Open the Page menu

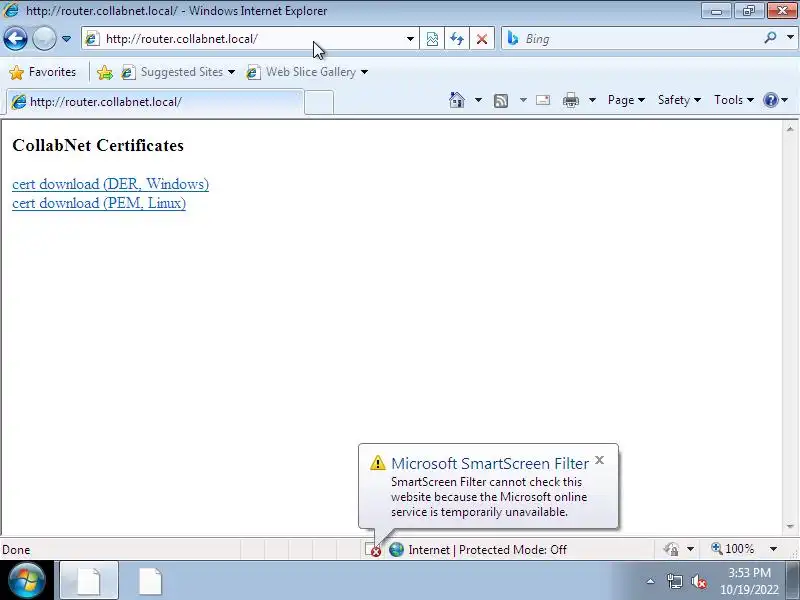tap(626, 100)
